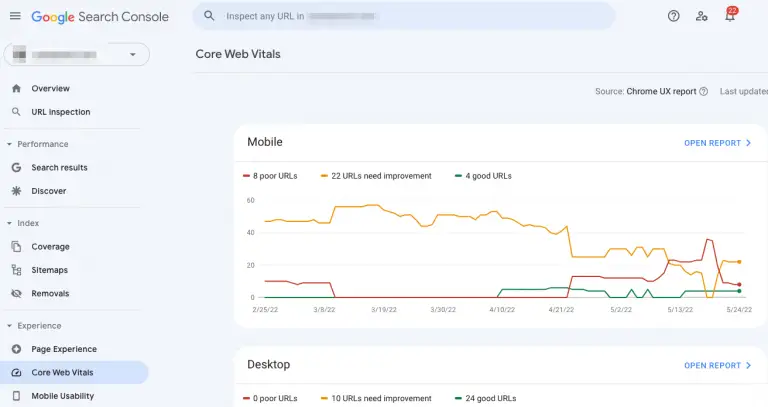Focus the Inspect any URL field
The image size is (768, 407).
[404, 16]
